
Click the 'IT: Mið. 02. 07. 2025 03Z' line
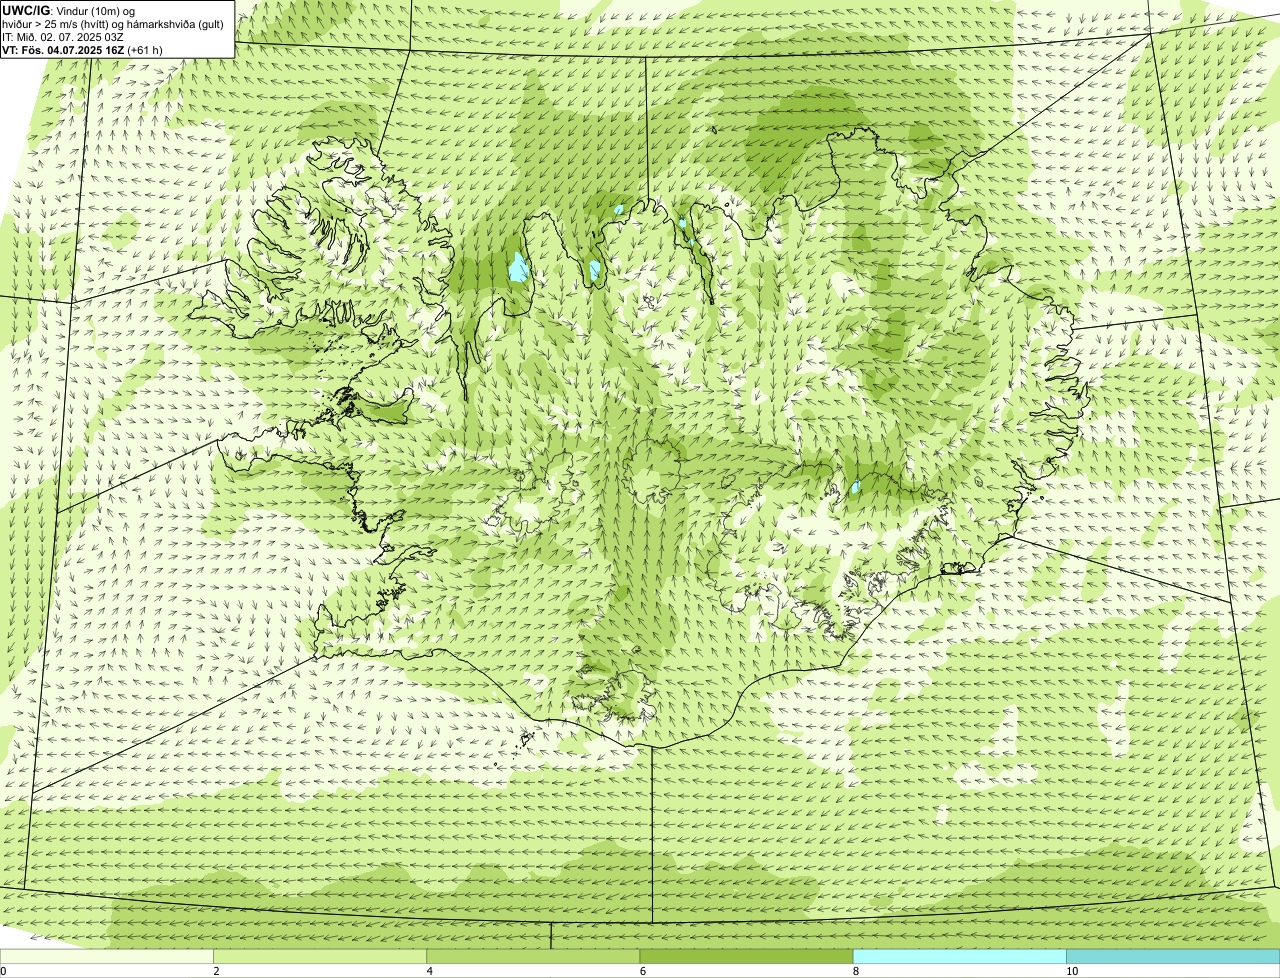pos(63,37)
